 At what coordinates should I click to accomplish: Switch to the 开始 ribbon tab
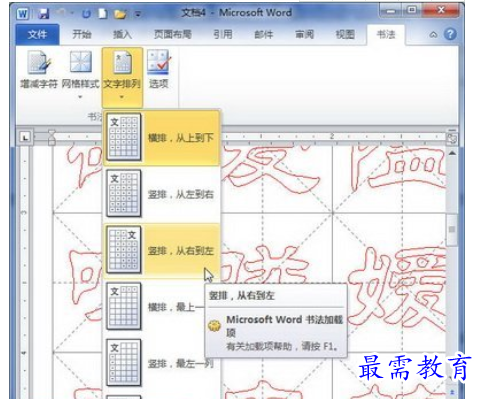(82, 34)
